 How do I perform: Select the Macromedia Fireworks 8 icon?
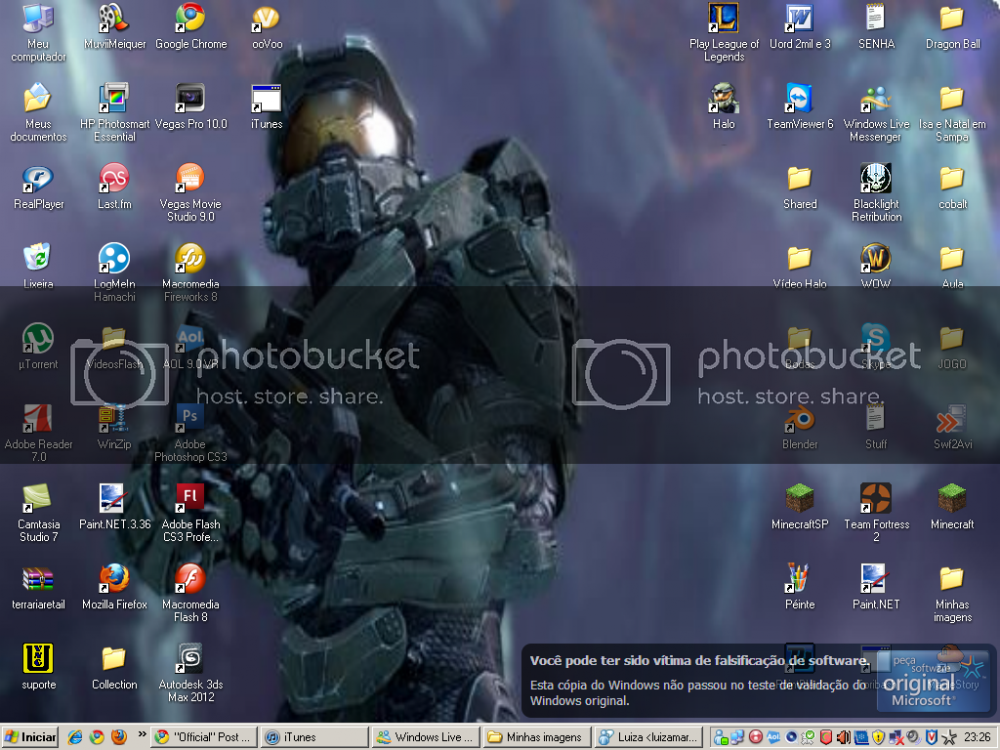(191, 273)
